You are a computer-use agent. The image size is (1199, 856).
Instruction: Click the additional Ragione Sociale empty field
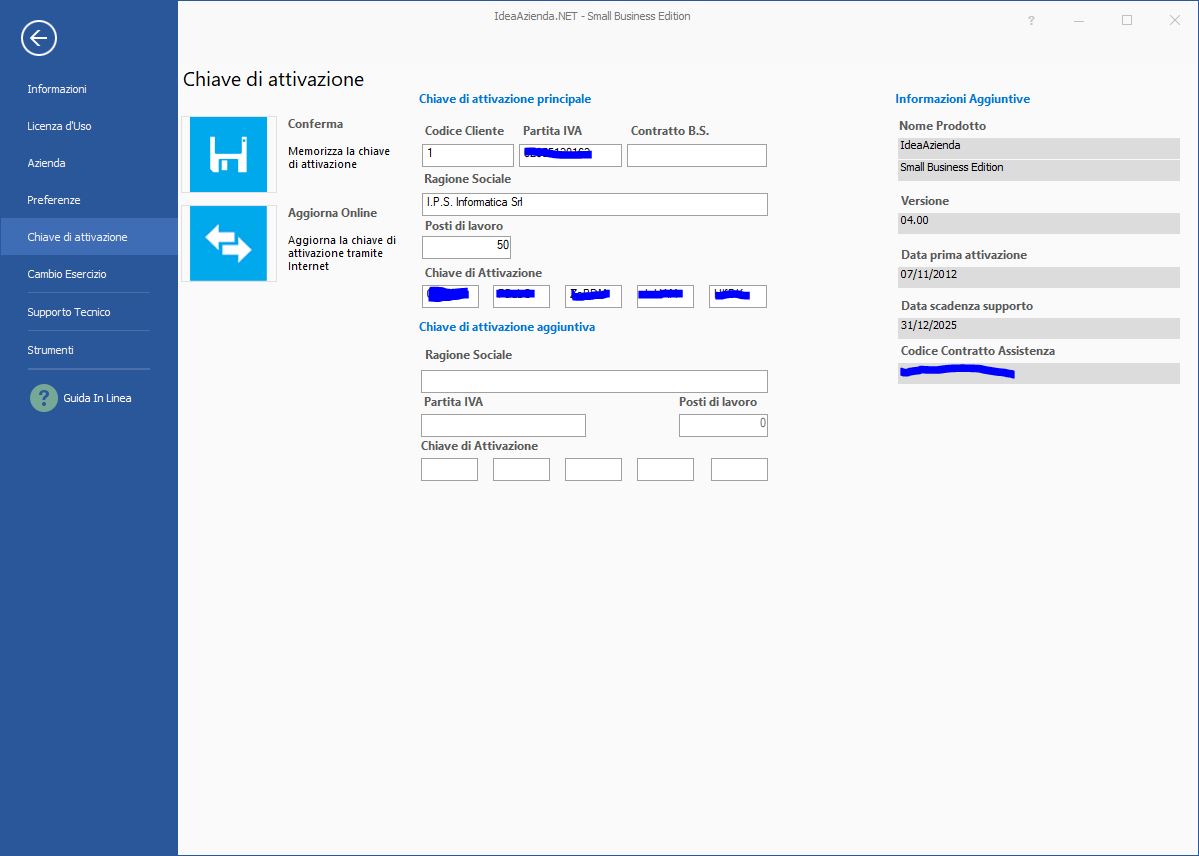pos(594,381)
